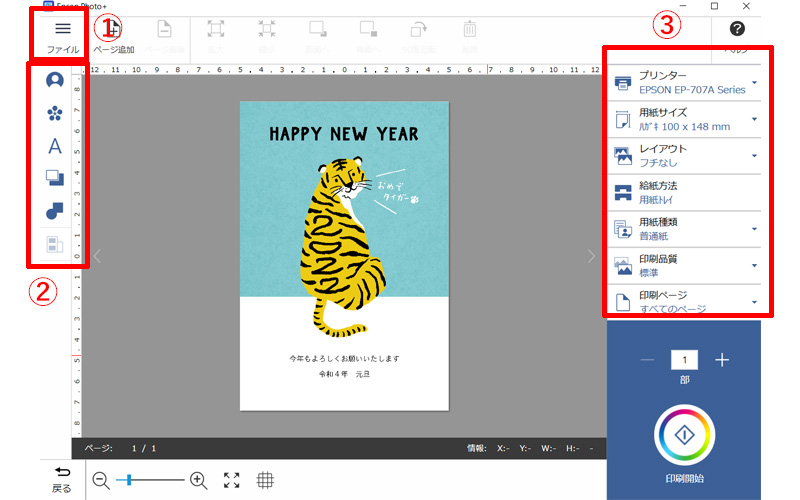800x500 pixels.
Task: Click the paper type icon
Action: click(622, 229)
